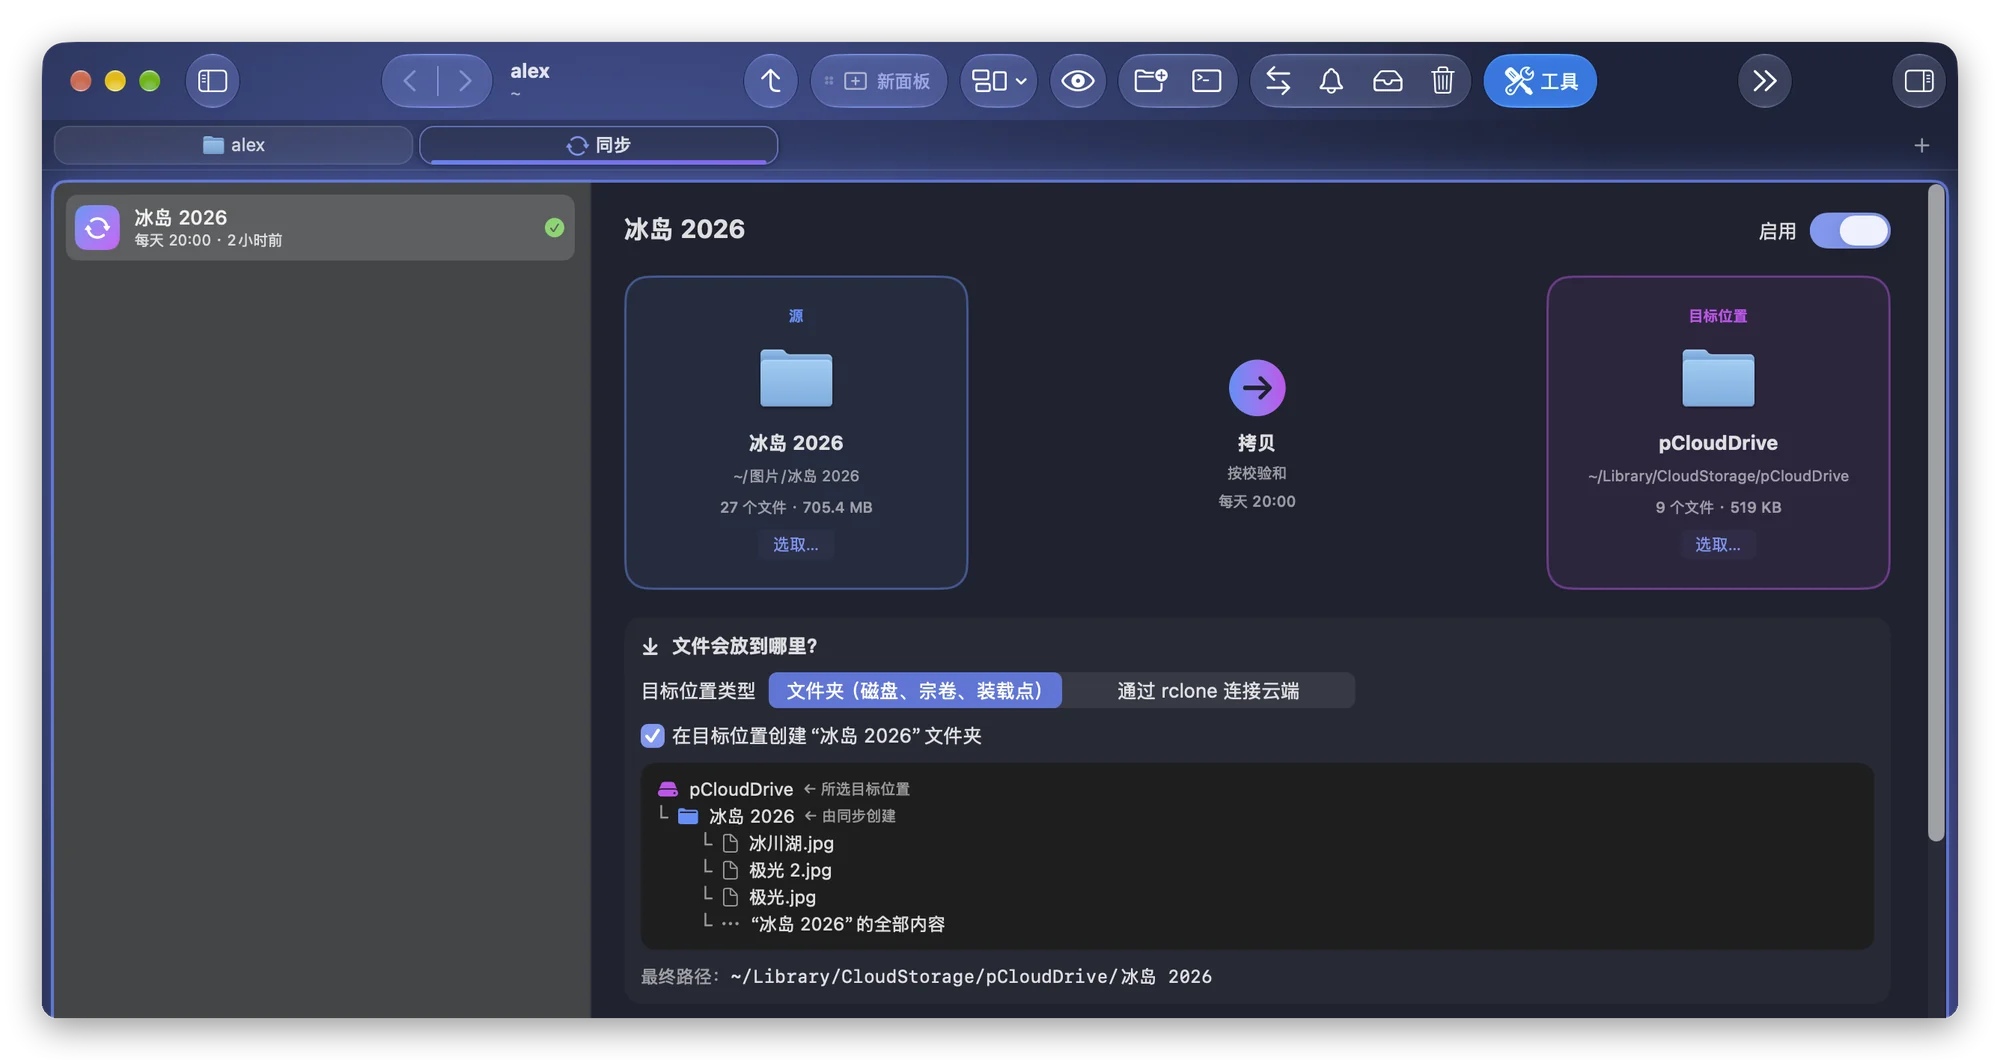Viewport: 2000px width, 1060px height.
Task: Click pCloudDrive root in the tree preview
Action: pos(741,789)
